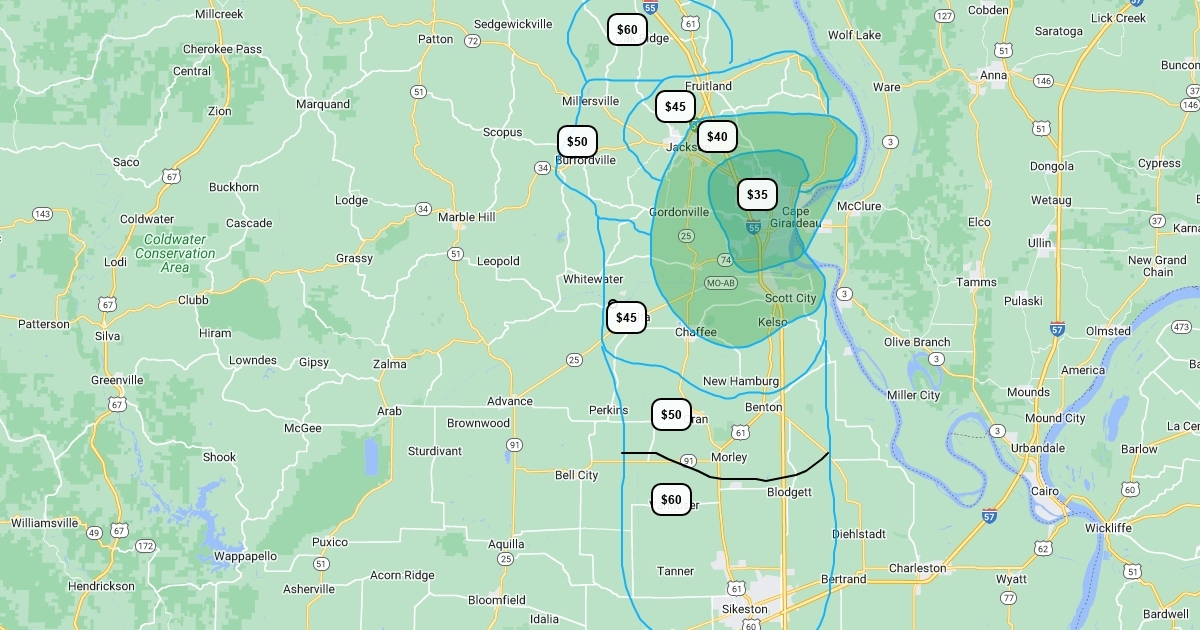This screenshot has height=630, width=1200.
Task: Select the Route 127 shield near Cobden
Action: click(944, 16)
